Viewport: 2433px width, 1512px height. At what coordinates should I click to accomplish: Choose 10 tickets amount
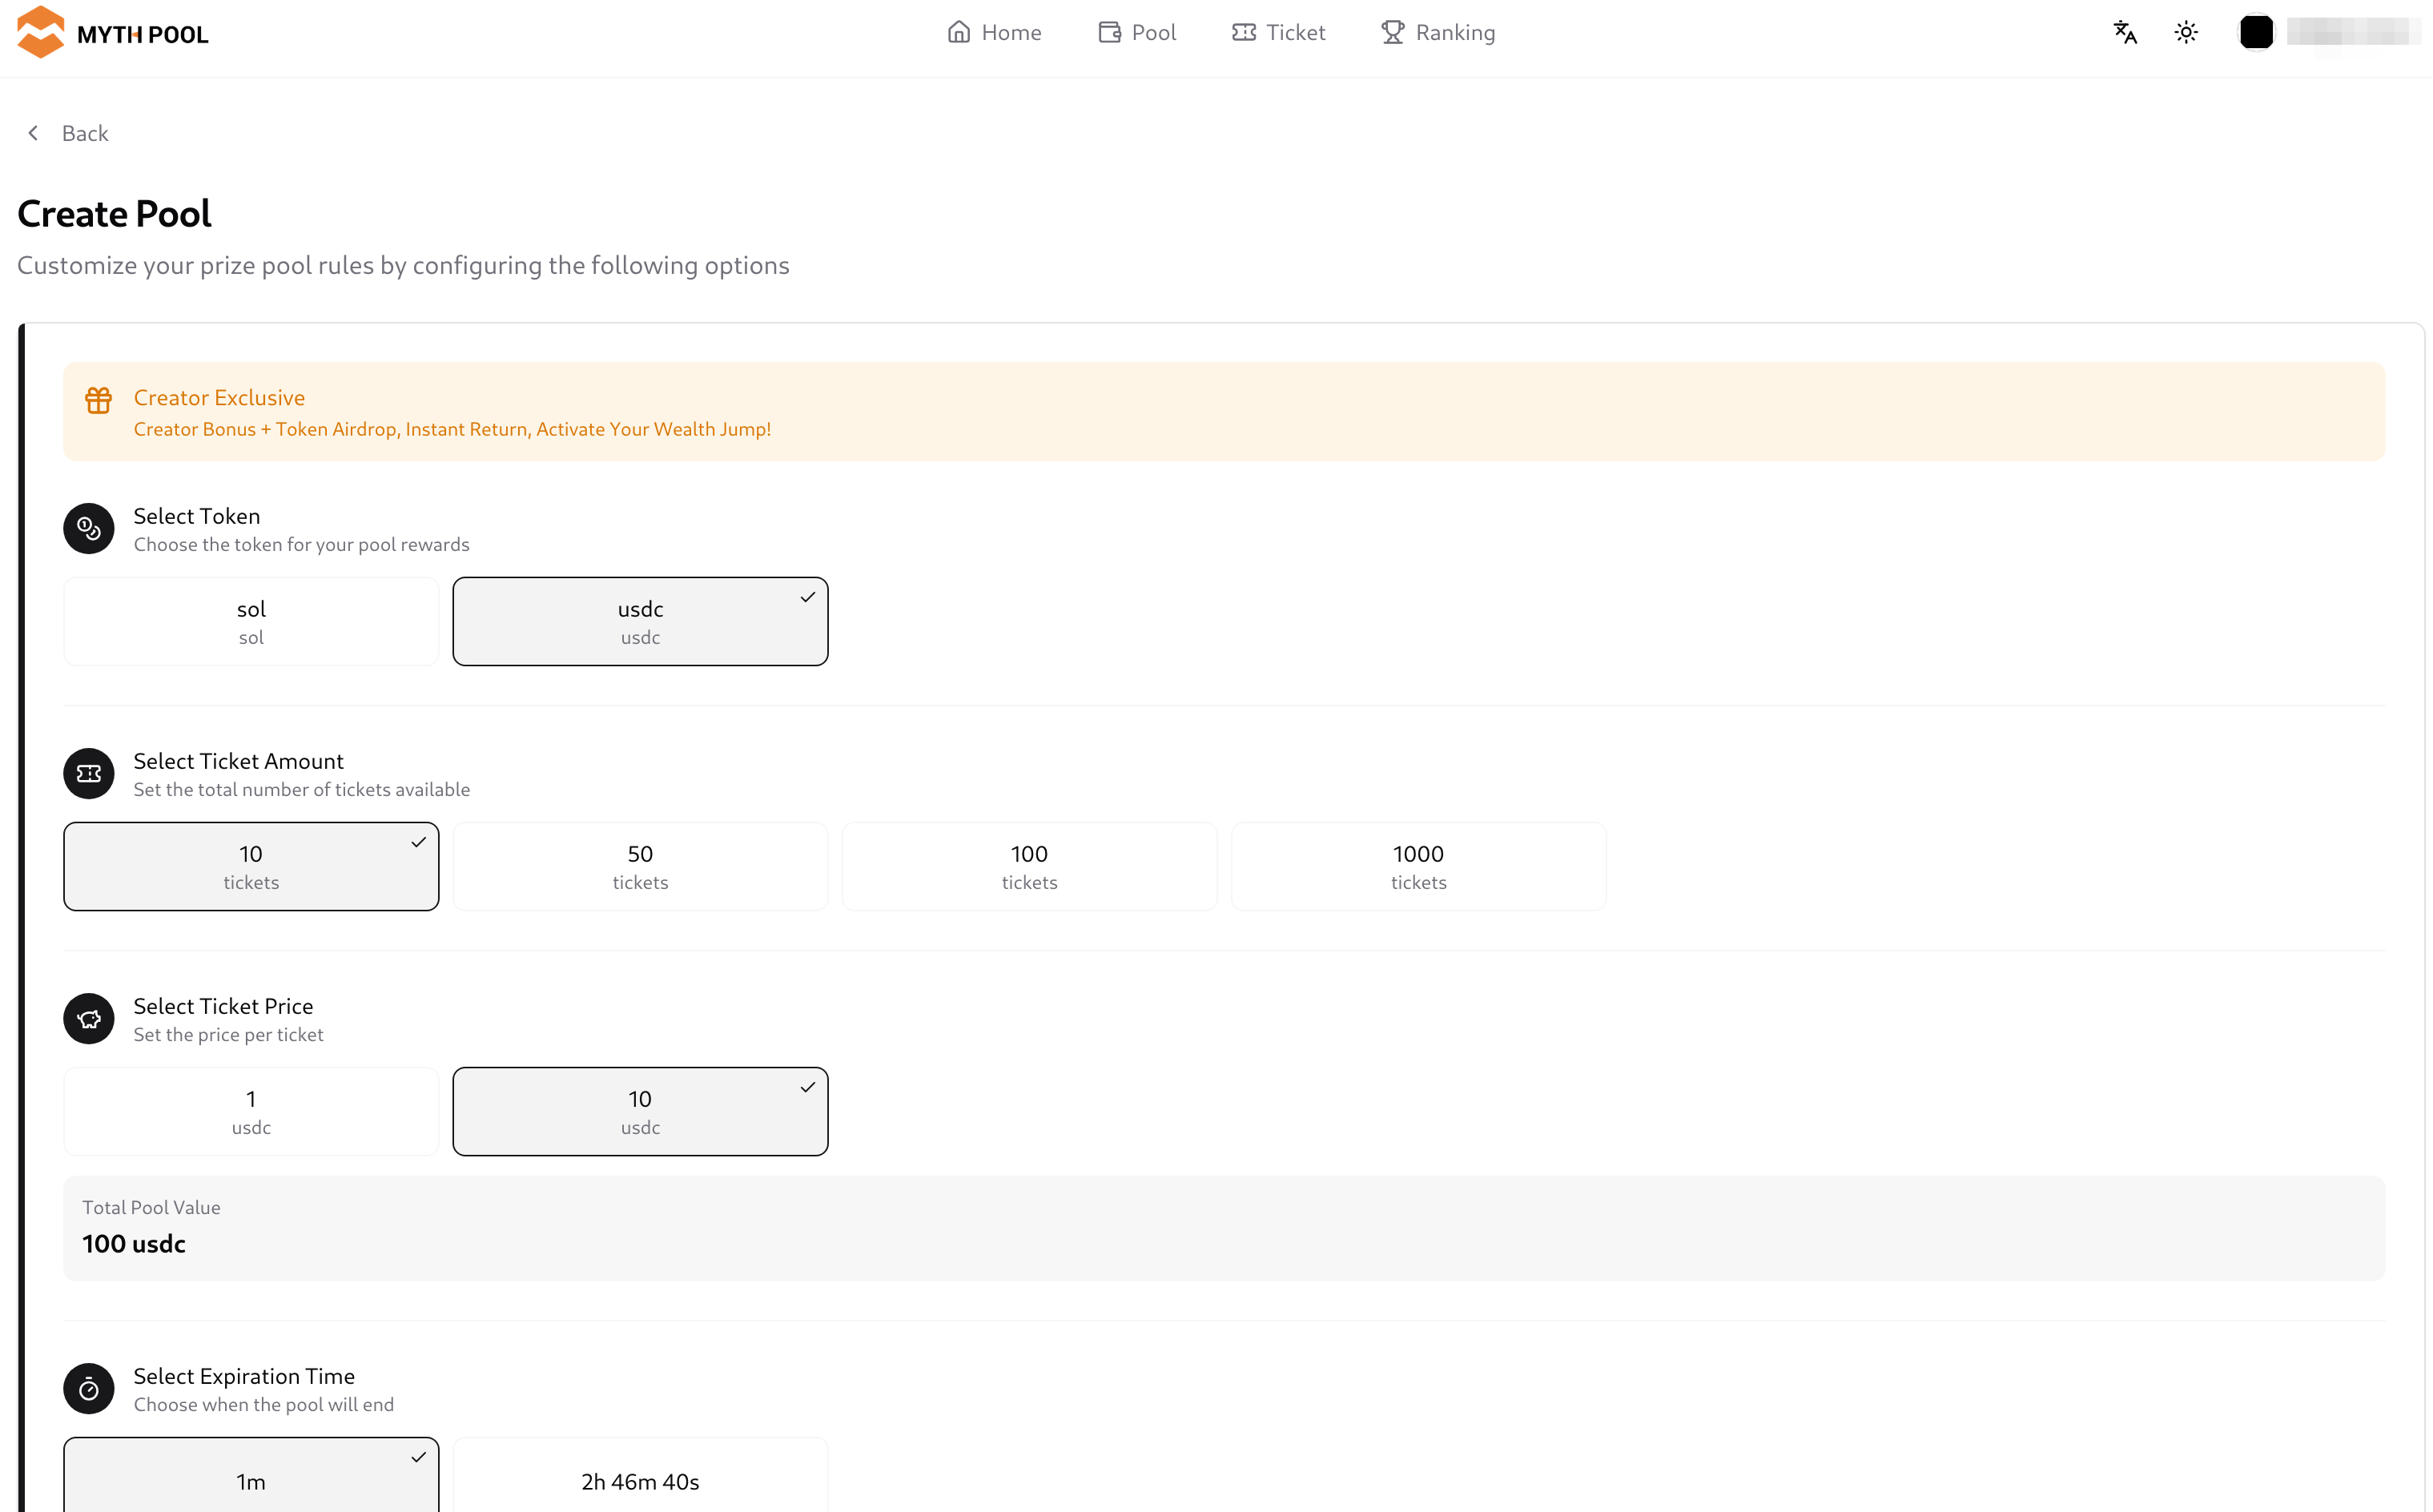[x=251, y=866]
